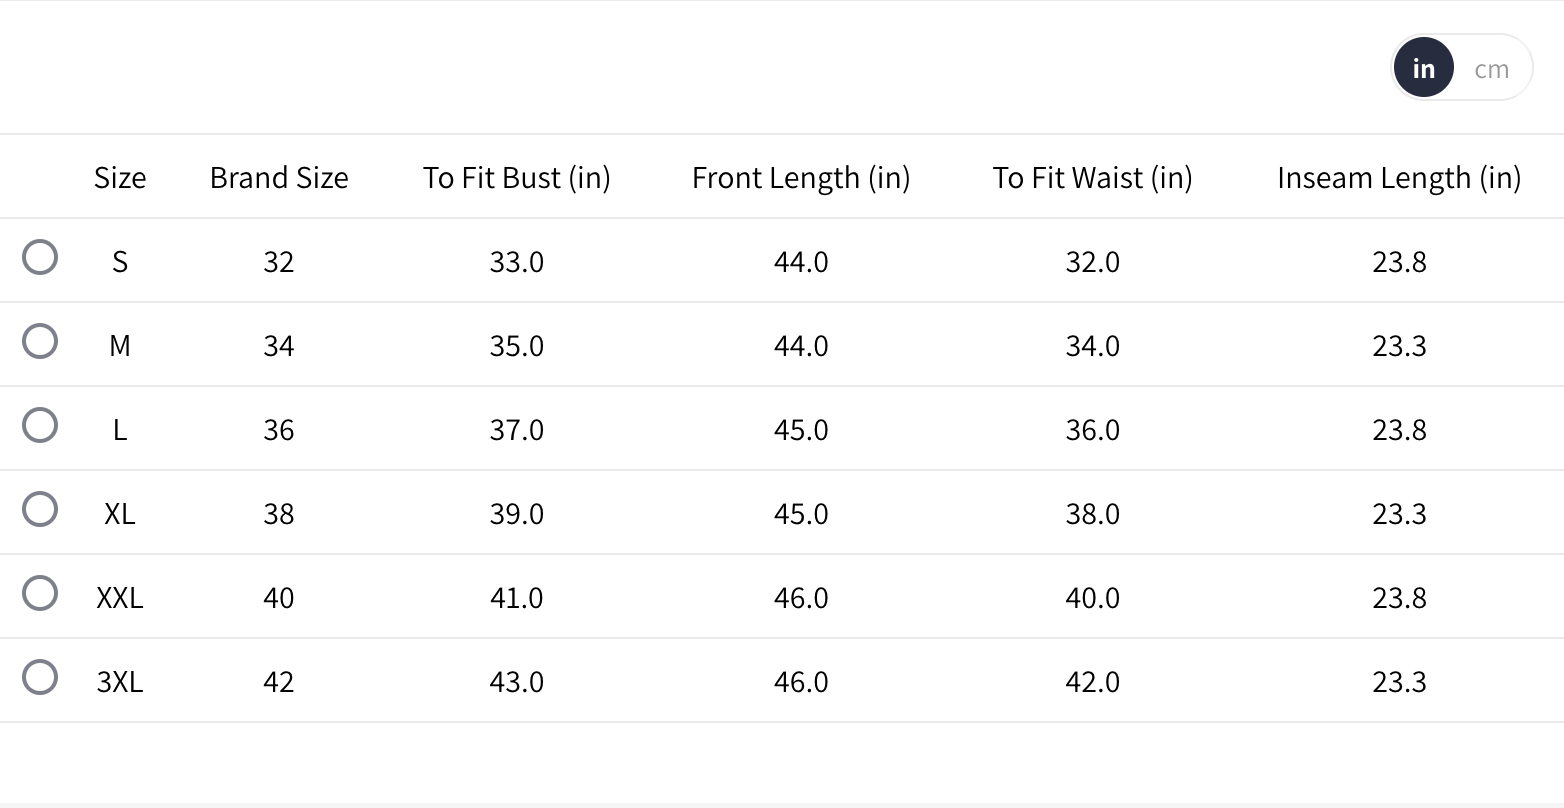Click the Brand Size column header
This screenshot has height=808, width=1564.
point(279,178)
